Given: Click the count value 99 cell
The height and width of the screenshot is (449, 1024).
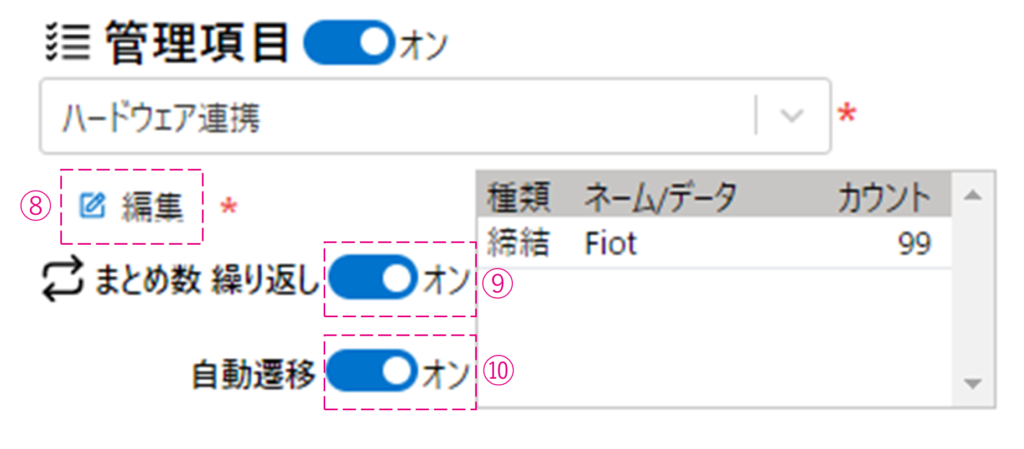Looking at the screenshot, I should [914, 243].
